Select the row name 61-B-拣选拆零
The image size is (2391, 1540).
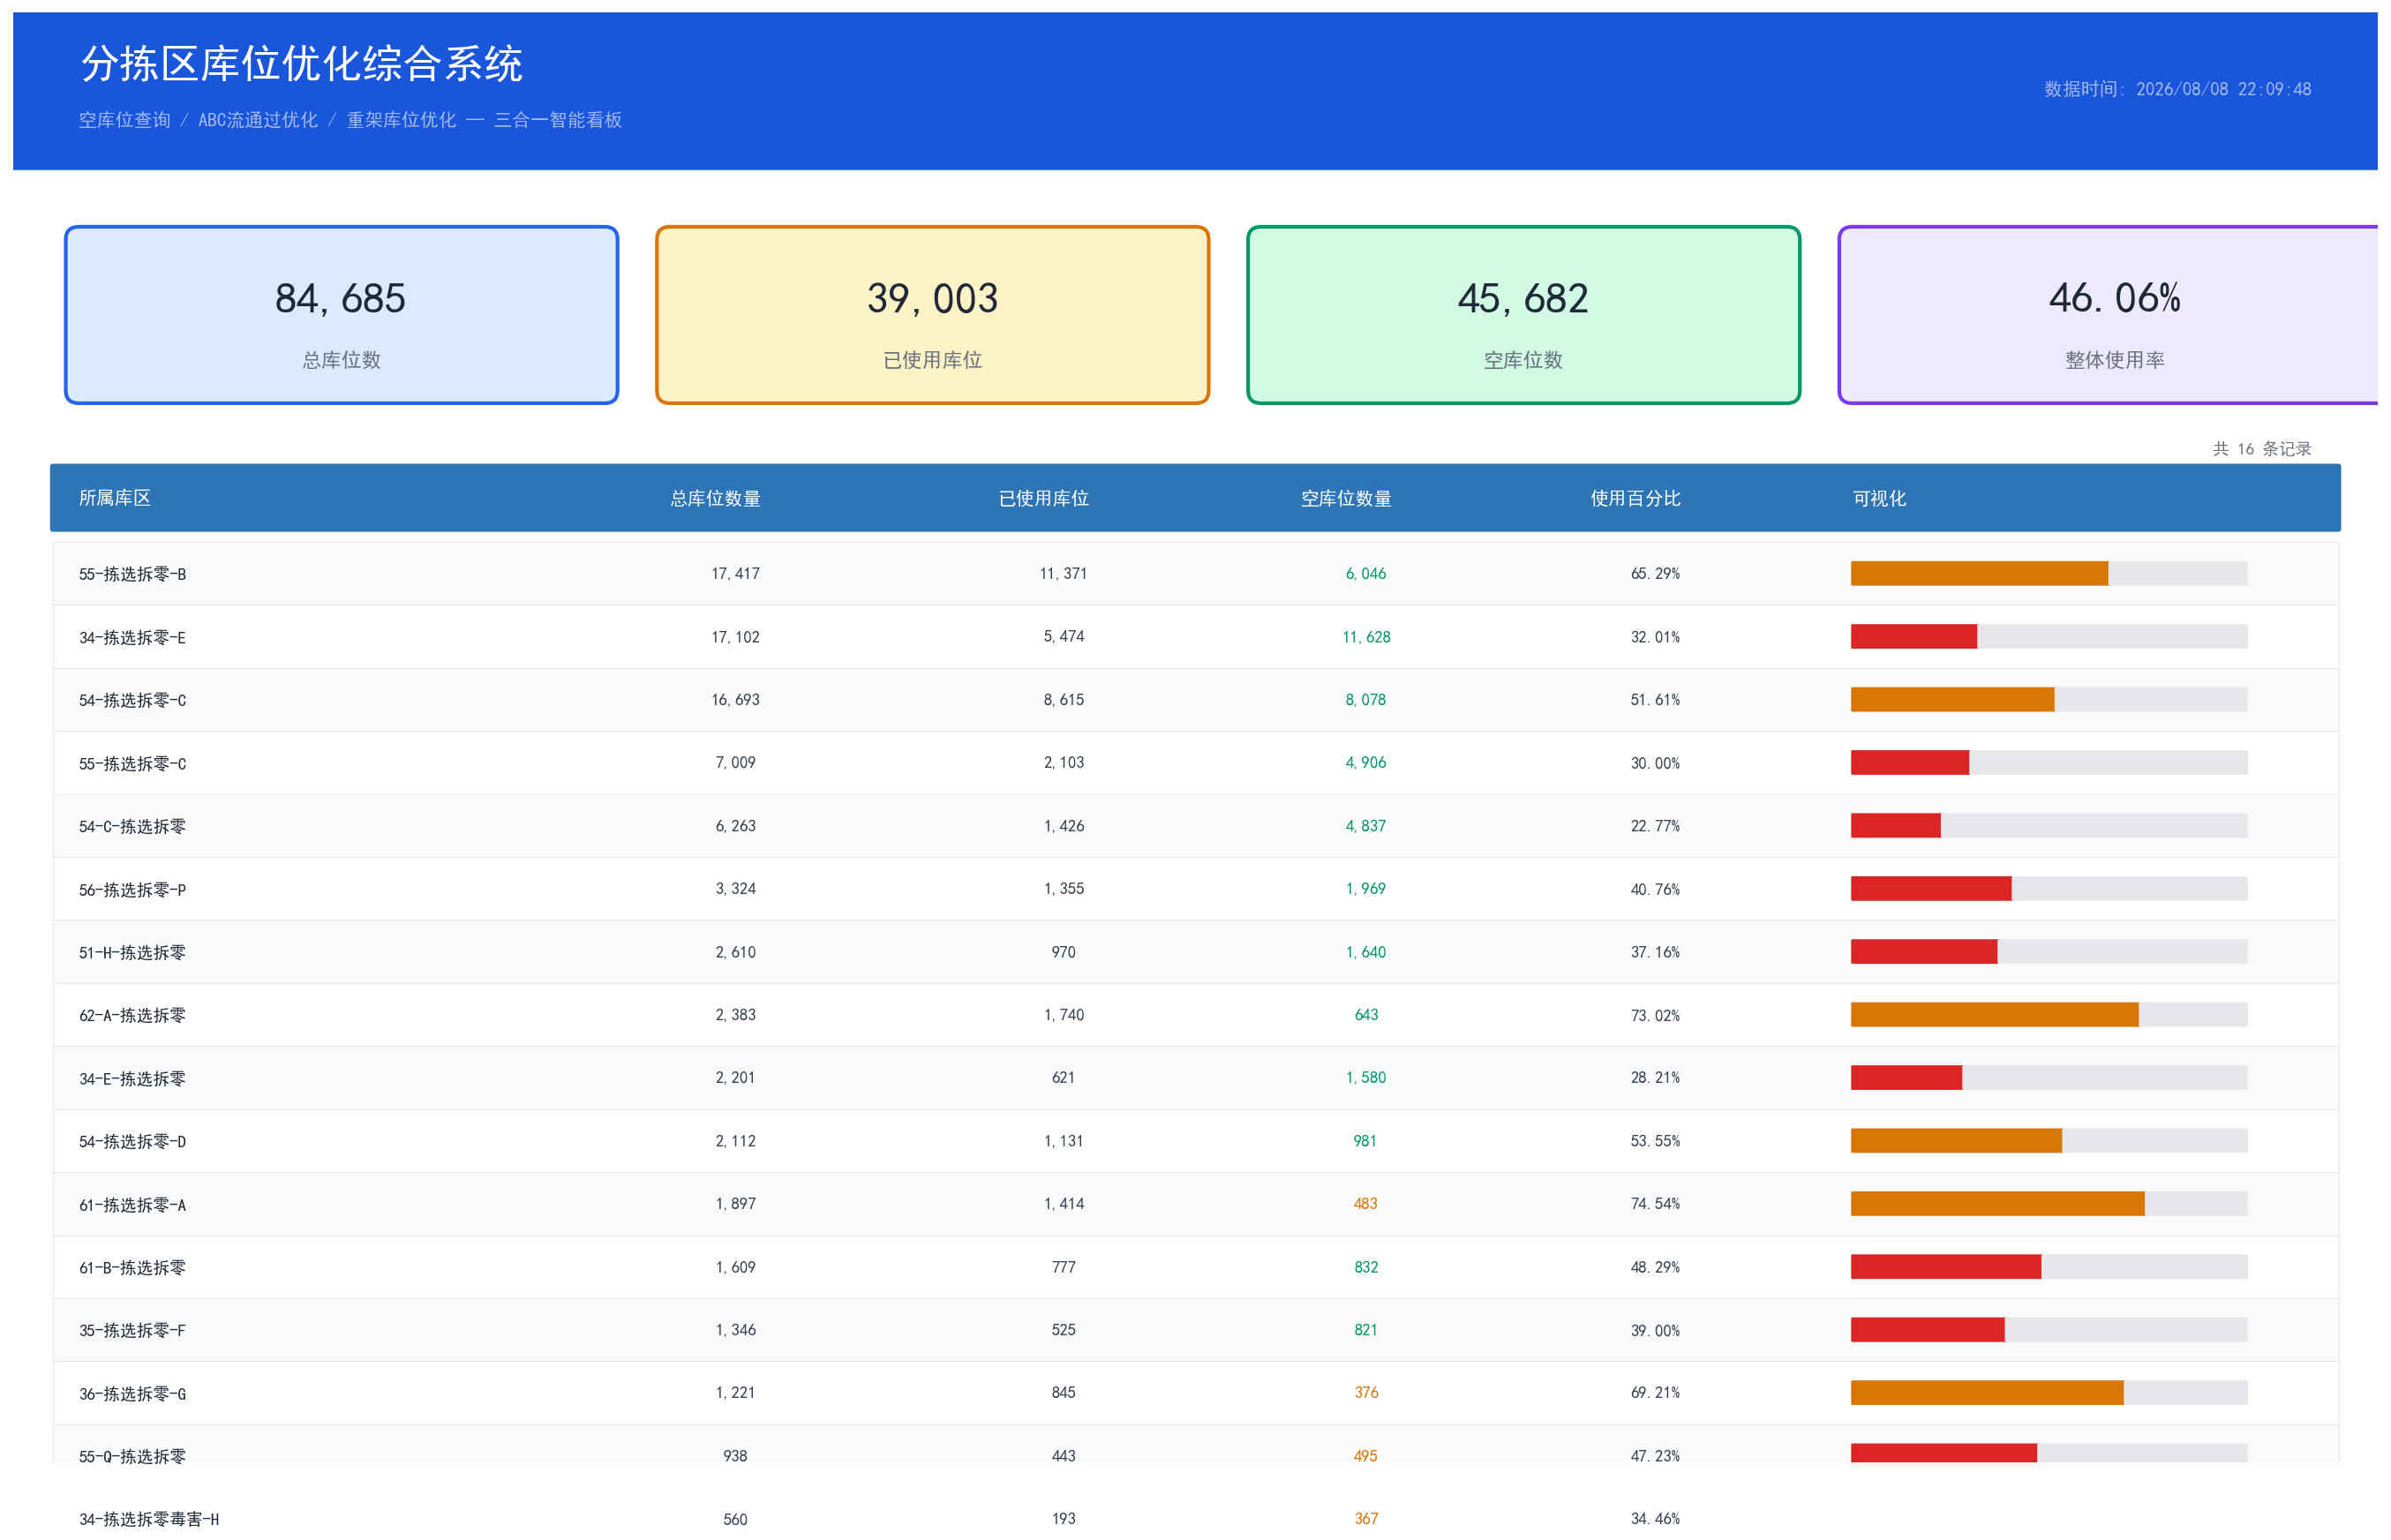coord(132,1267)
